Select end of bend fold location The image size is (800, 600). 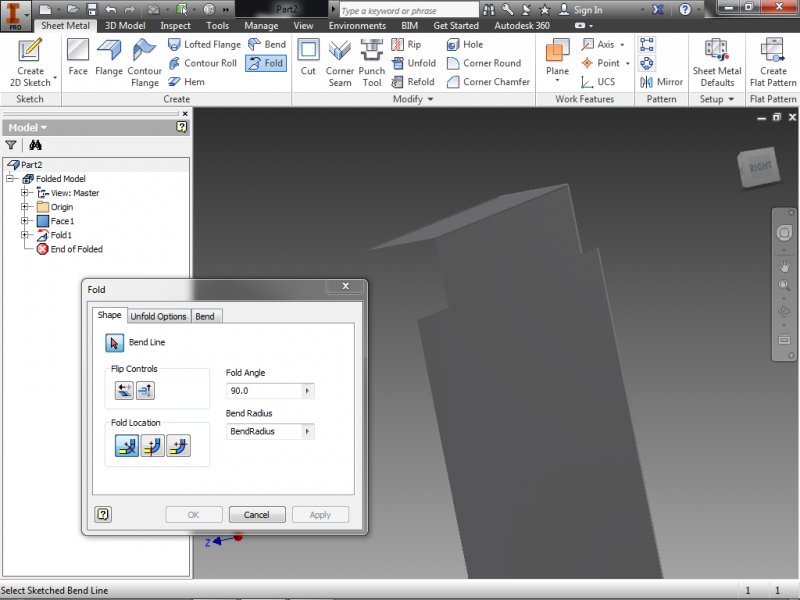(x=179, y=445)
